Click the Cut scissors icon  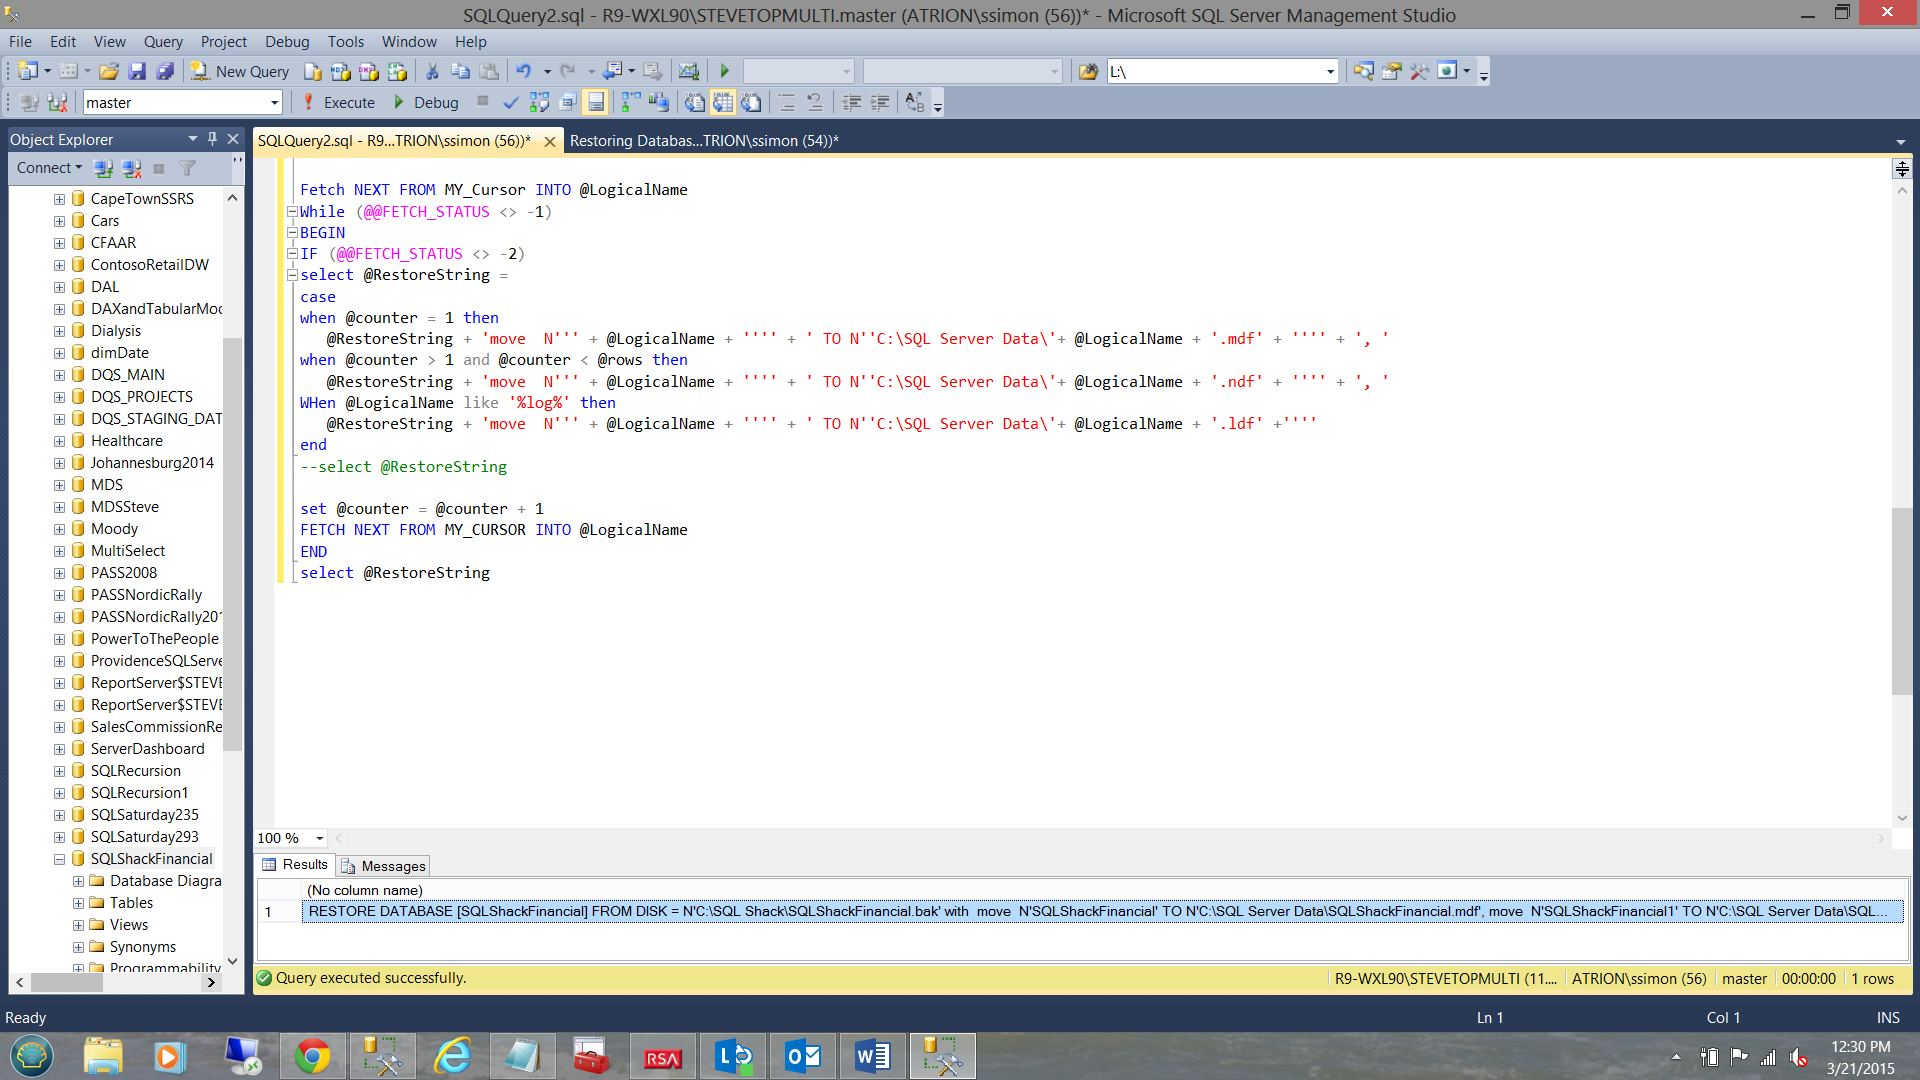(x=432, y=71)
